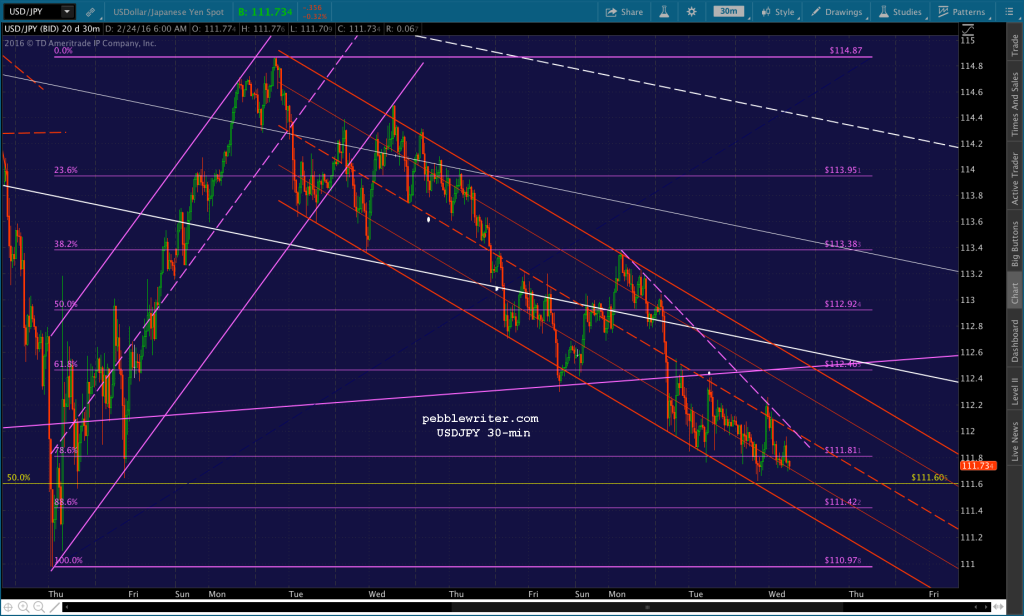Open the Drawings menu
This screenshot has width=1024, height=616.
837,12
